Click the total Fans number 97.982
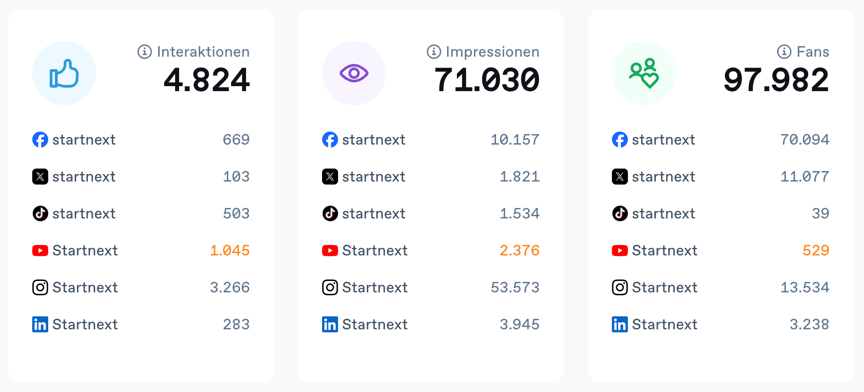Image resolution: width=864 pixels, height=392 pixels. 776,80
